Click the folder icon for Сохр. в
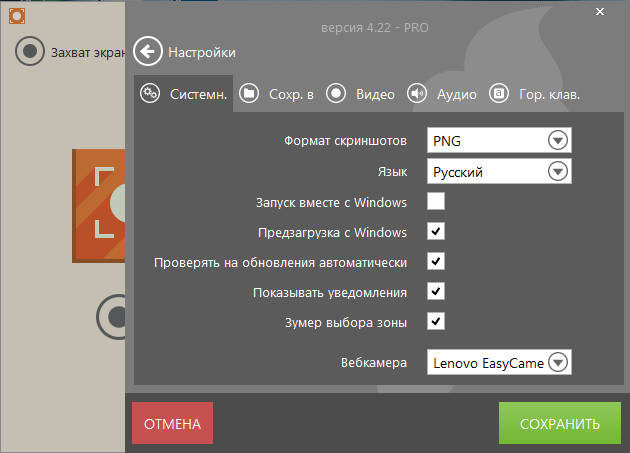This screenshot has height=453, width=630. click(249, 94)
